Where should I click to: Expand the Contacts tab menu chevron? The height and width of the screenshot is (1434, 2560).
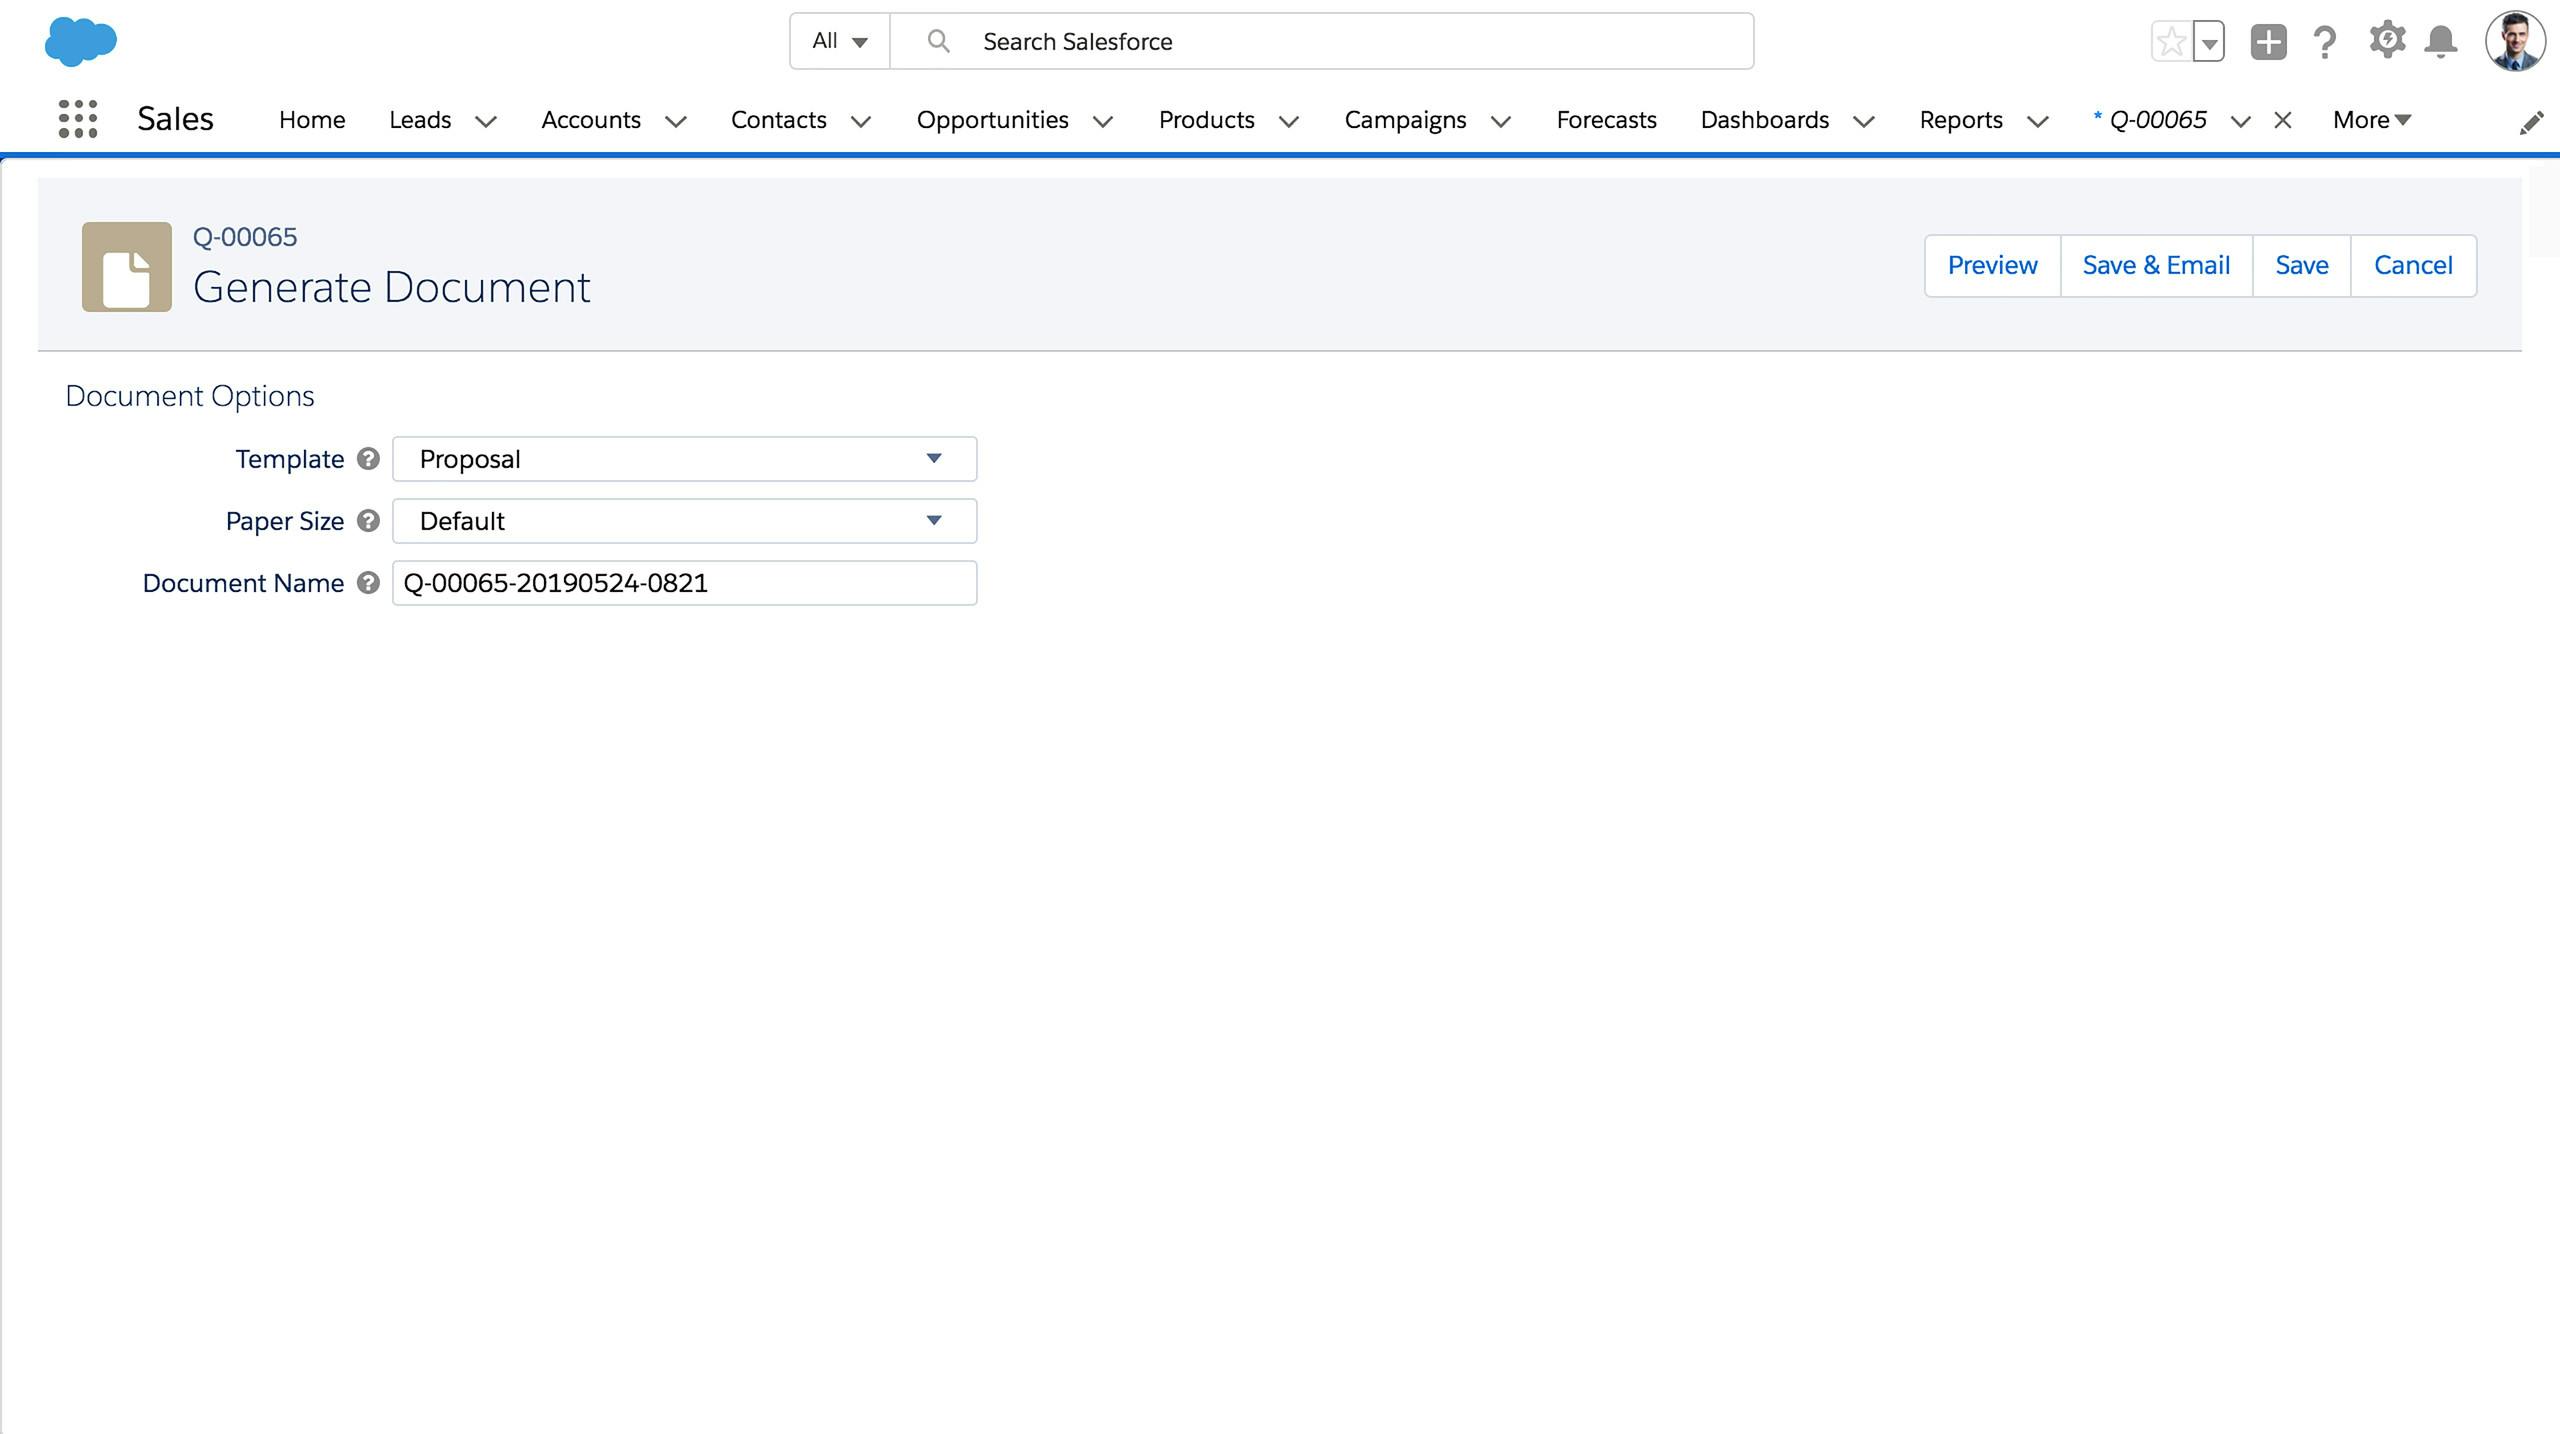point(861,121)
